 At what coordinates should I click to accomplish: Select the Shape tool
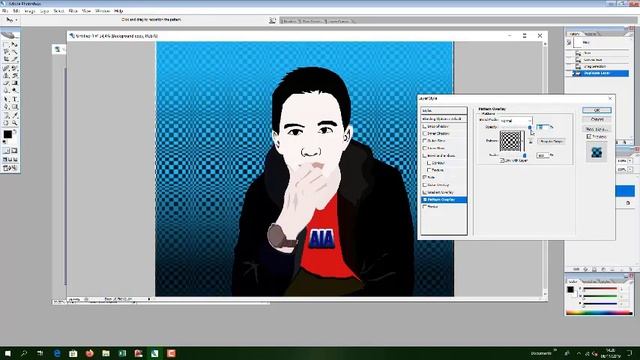tap(14, 107)
